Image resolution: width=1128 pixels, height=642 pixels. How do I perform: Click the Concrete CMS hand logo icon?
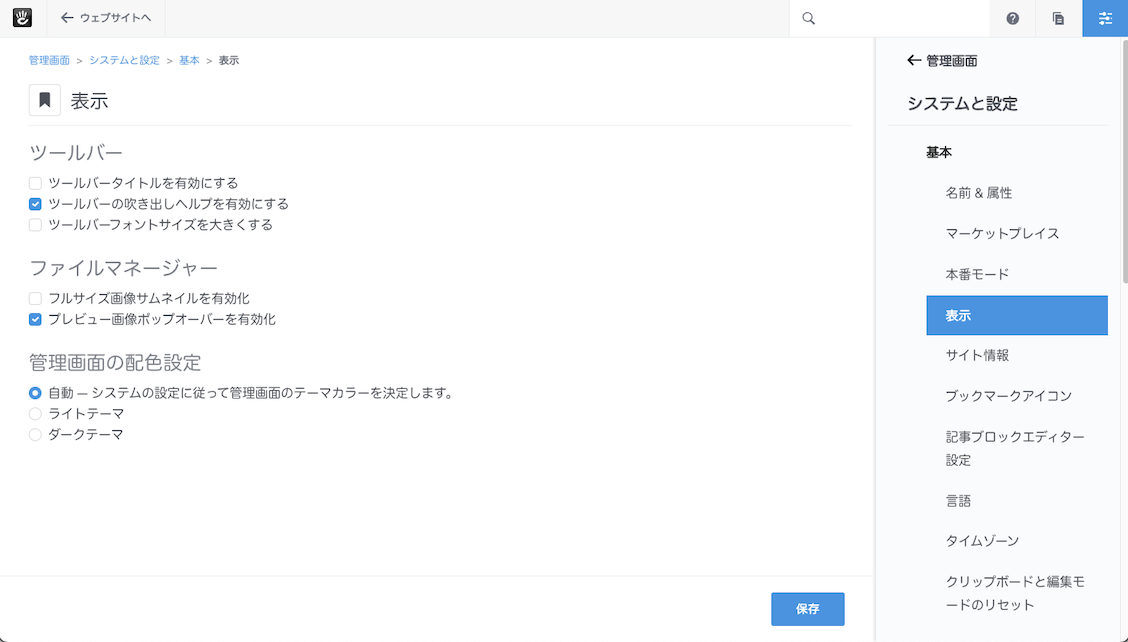pos(22,18)
